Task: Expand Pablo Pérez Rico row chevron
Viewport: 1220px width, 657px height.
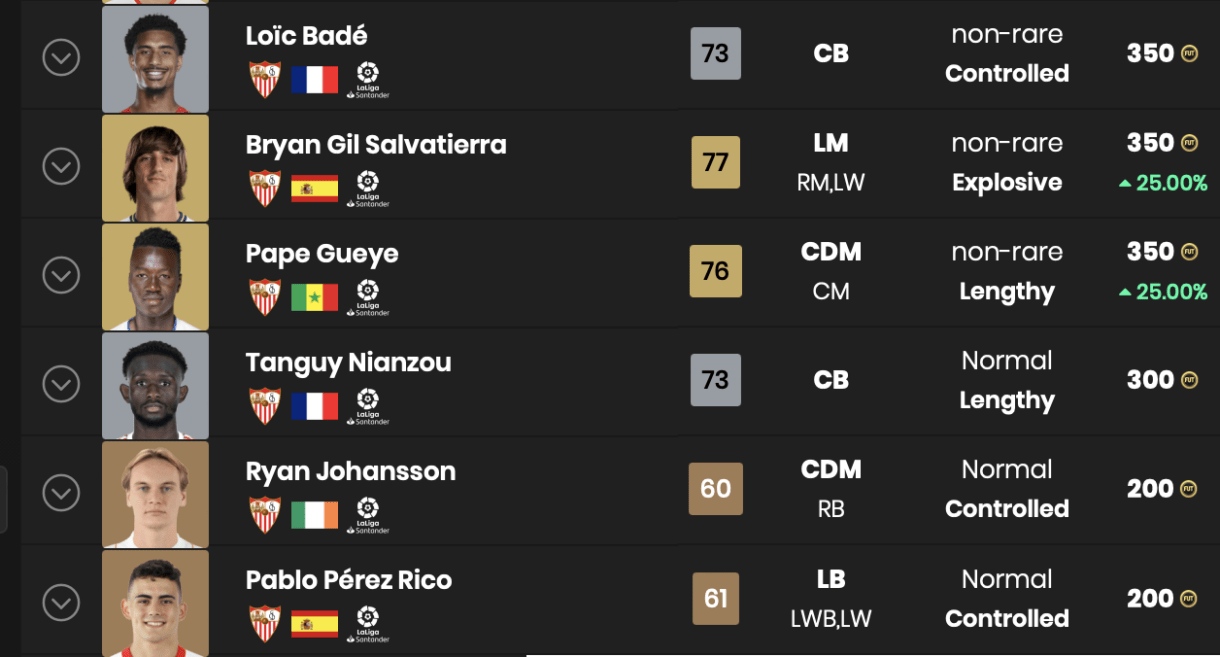Action: click(61, 603)
